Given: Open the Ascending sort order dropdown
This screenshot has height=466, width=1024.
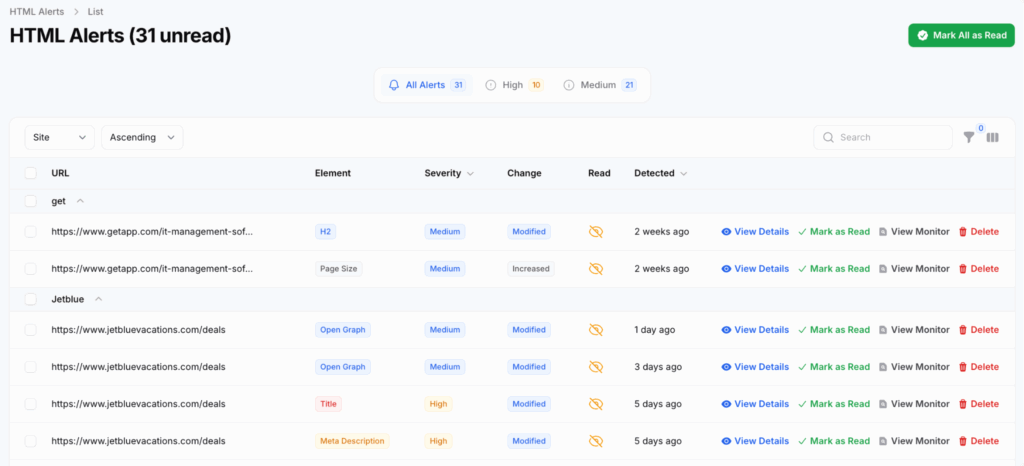Looking at the screenshot, I should click(142, 138).
